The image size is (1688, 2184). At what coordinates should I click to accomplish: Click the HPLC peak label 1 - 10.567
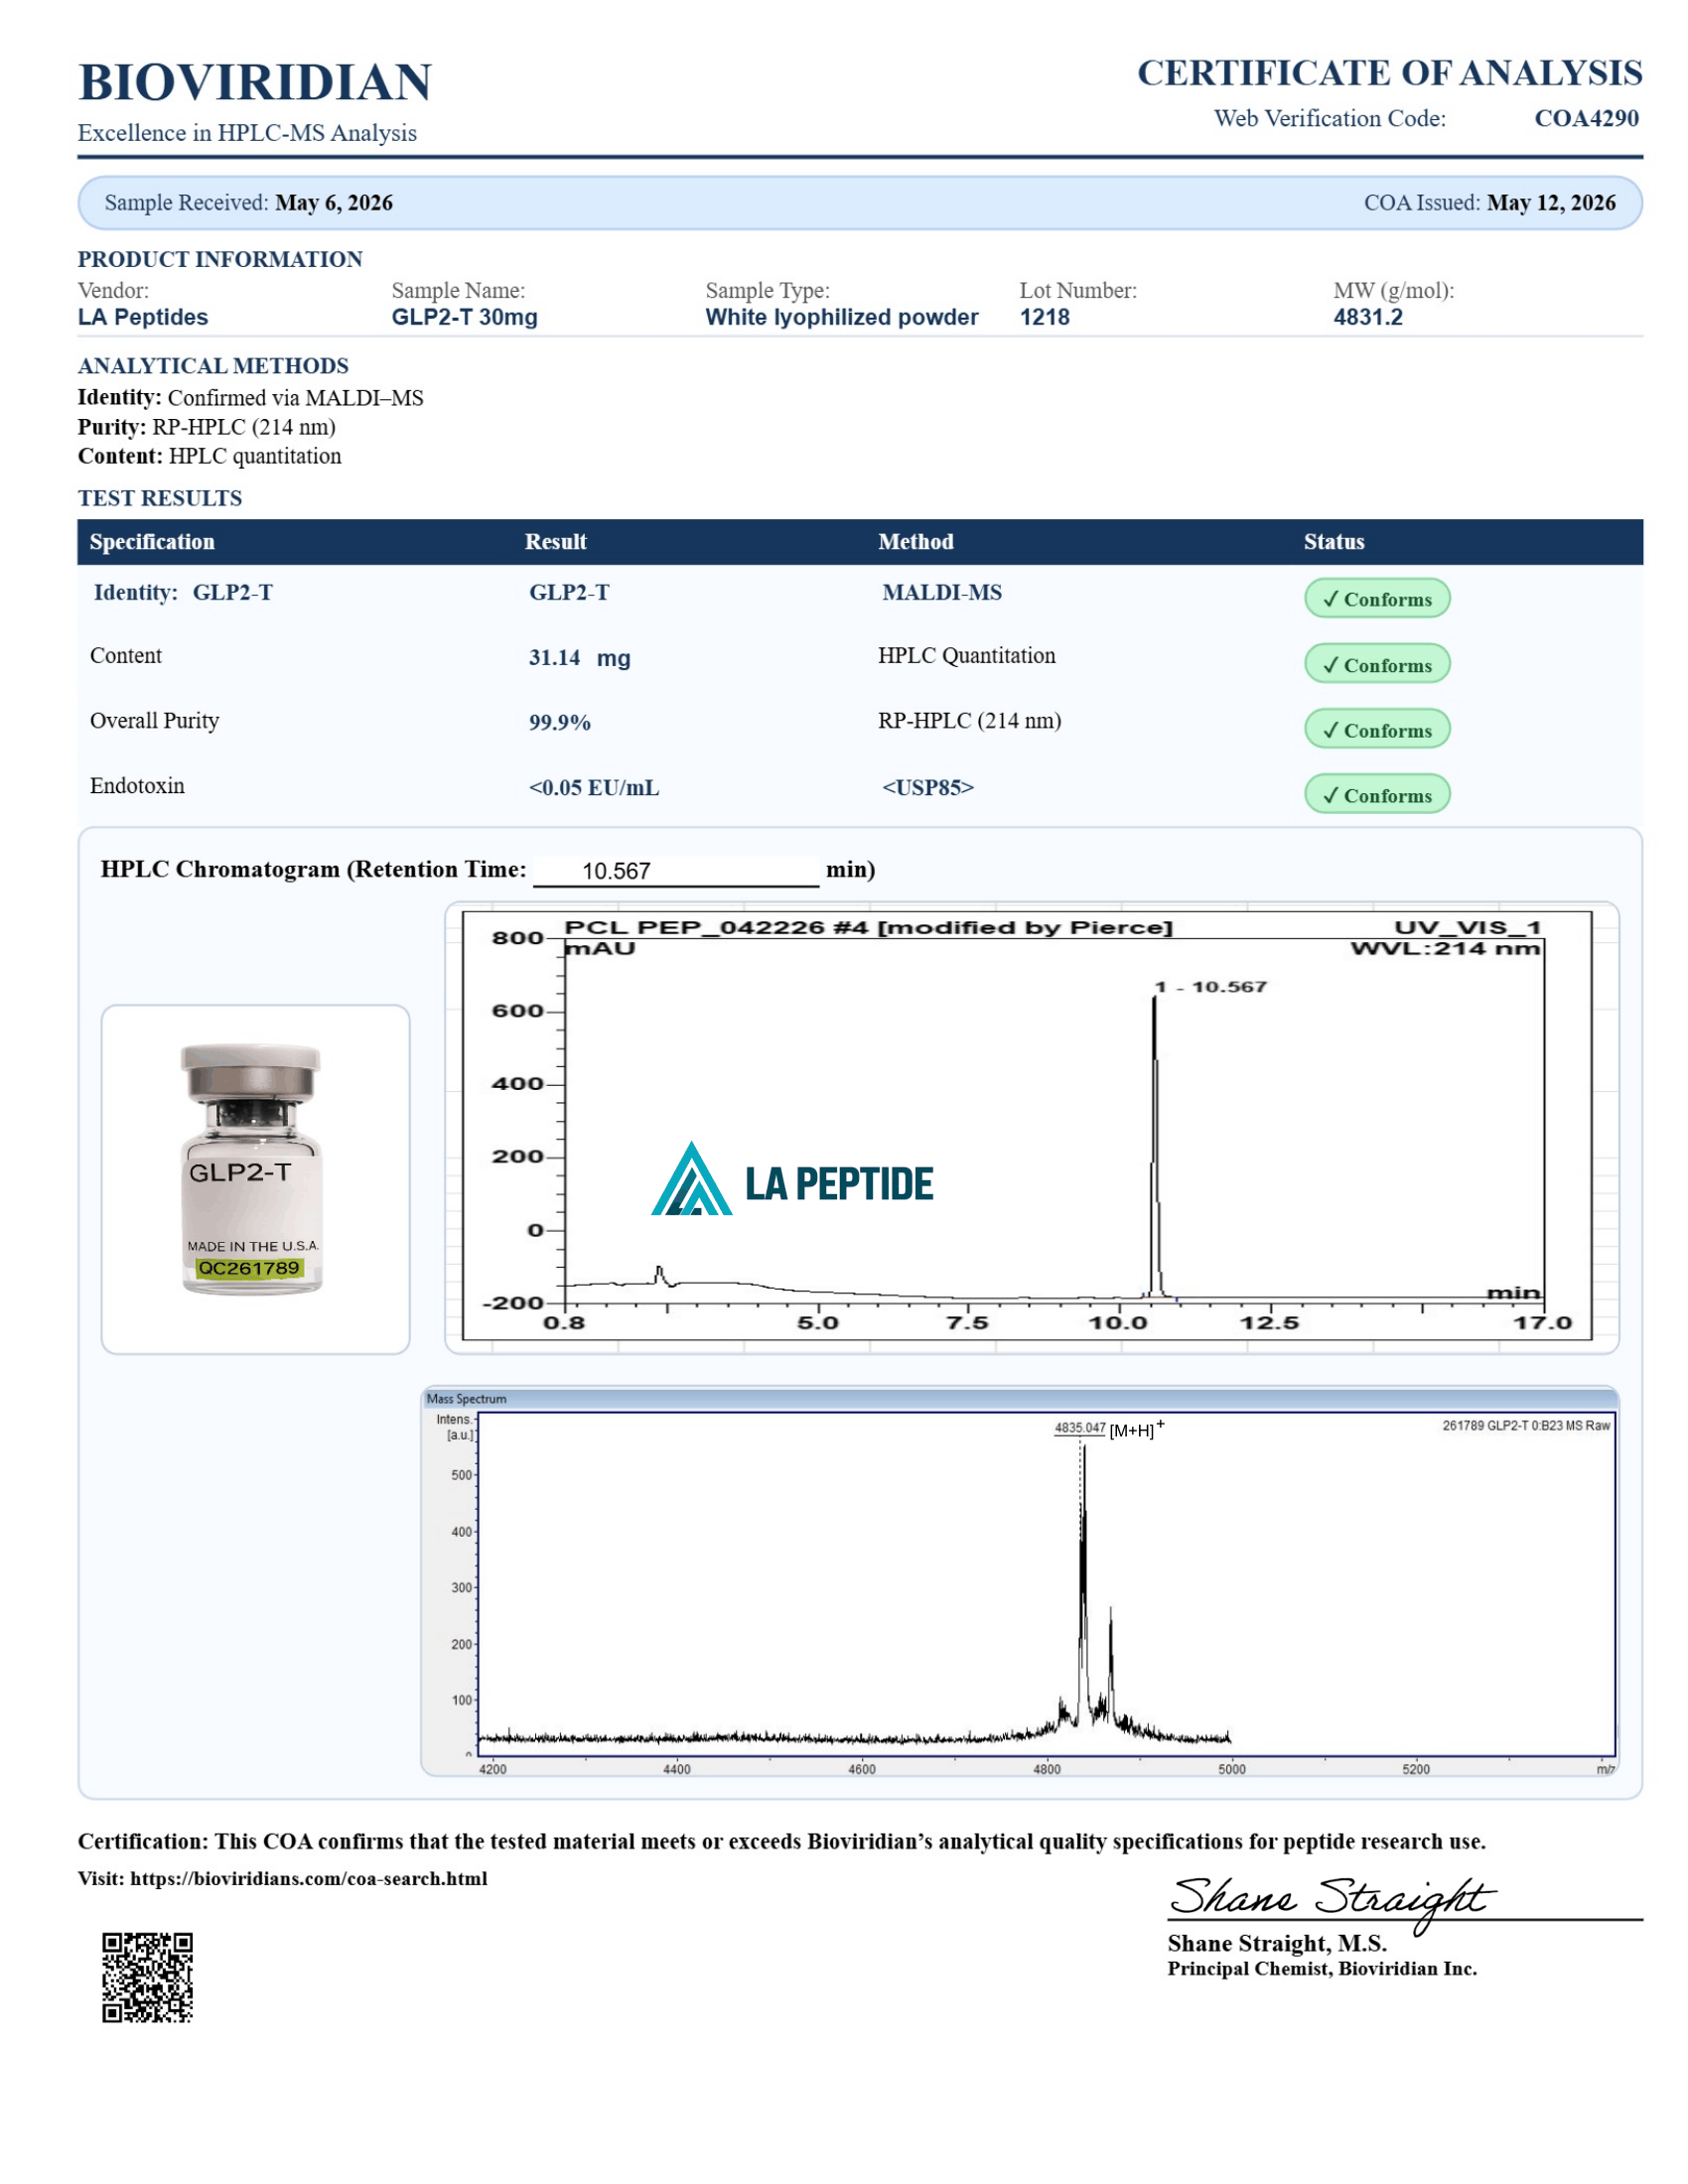[1210, 987]
